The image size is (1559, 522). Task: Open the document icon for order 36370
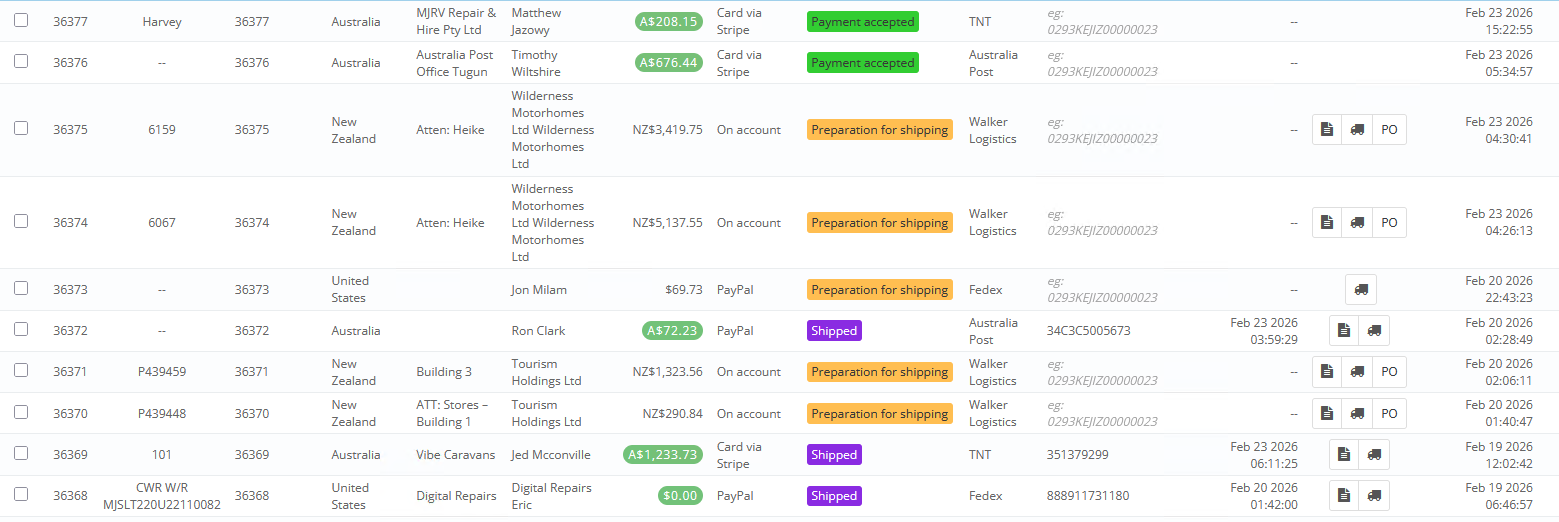pos(1326,414)
